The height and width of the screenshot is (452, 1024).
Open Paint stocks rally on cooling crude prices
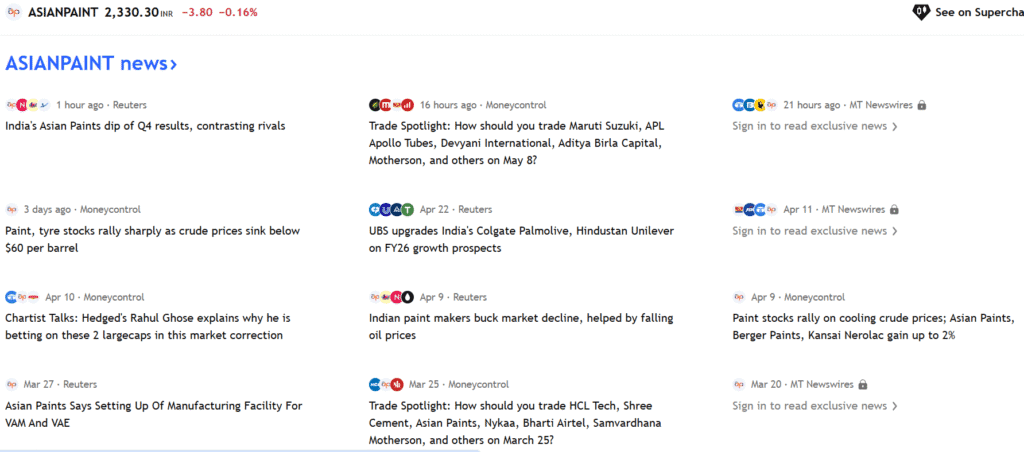click(873, 327)
